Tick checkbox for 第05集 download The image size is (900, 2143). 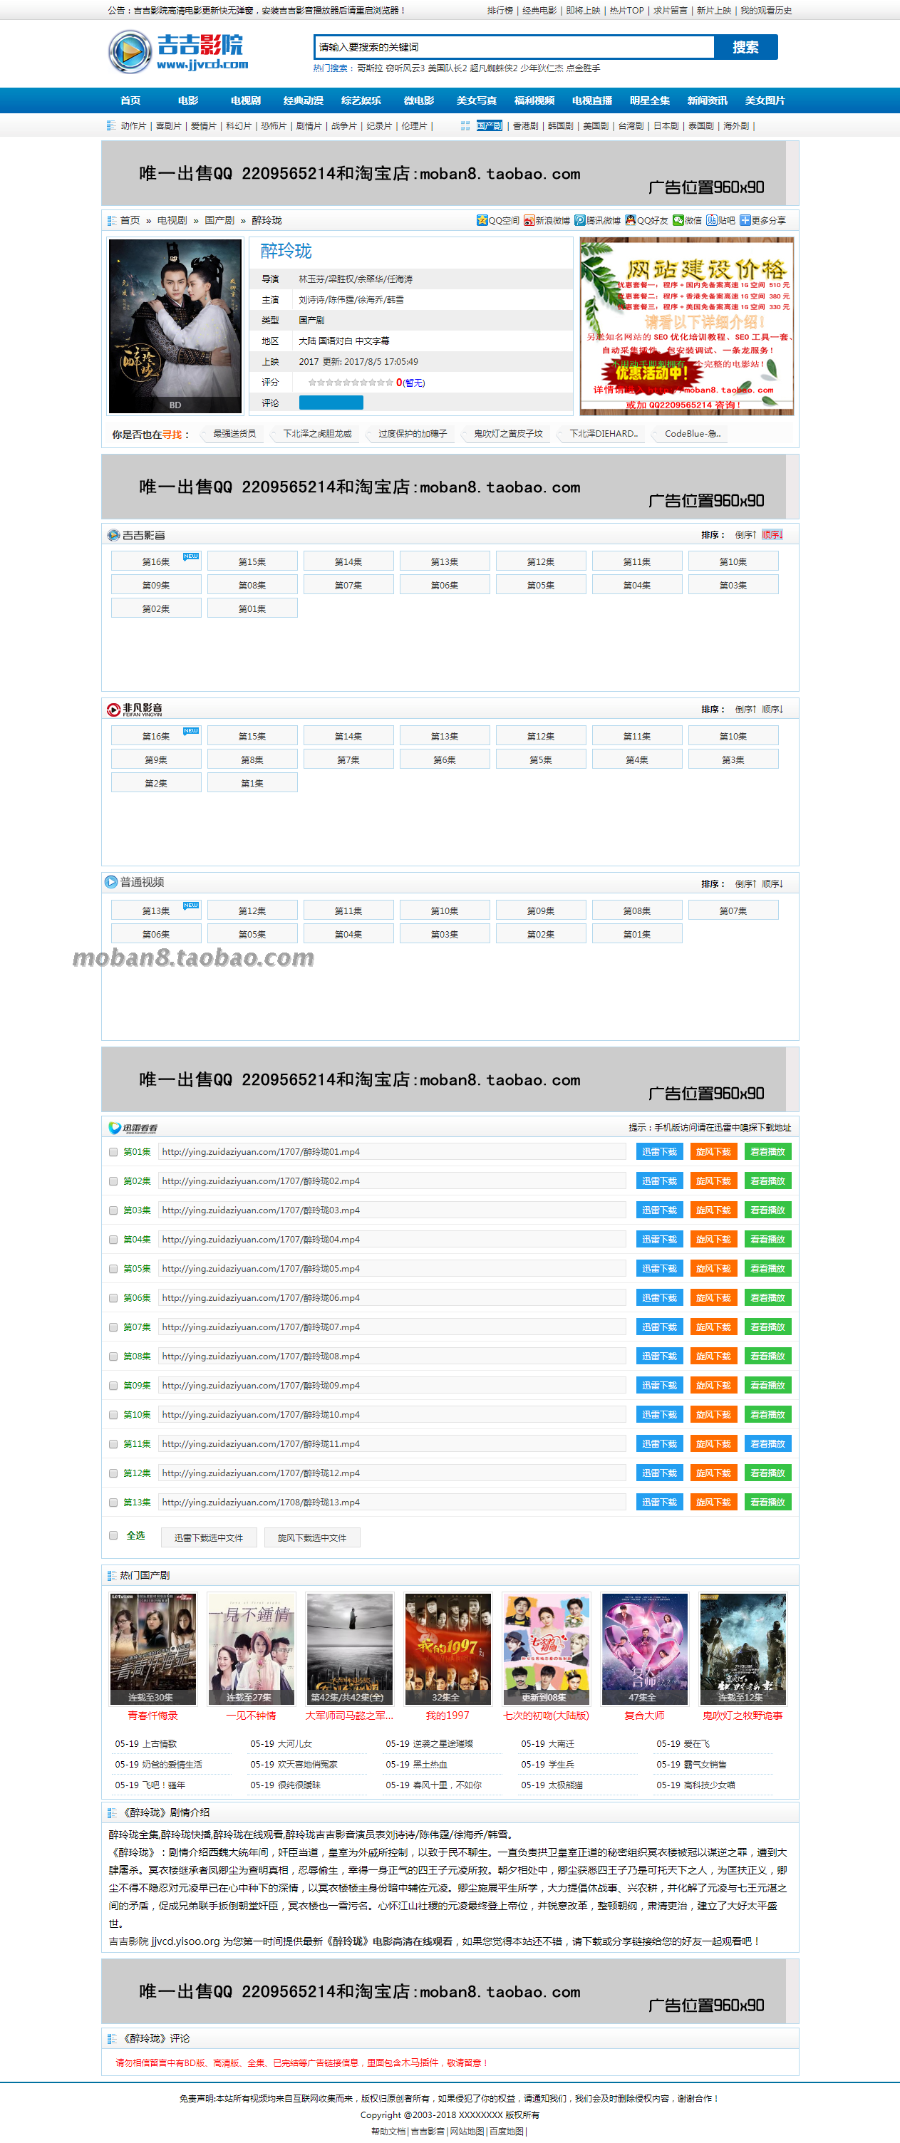click(x=113, y=1269)
